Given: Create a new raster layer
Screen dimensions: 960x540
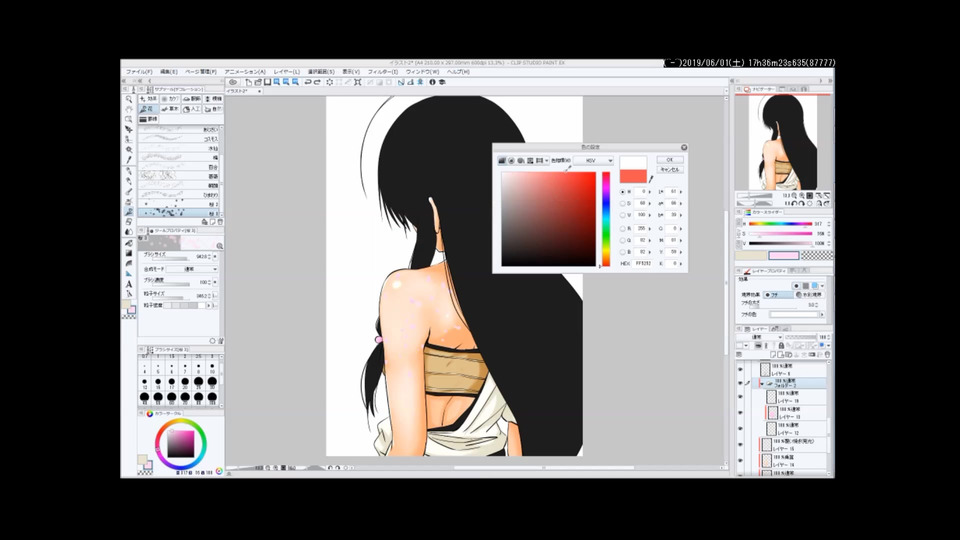Looking at the screenshot, I should coord(773,354).
